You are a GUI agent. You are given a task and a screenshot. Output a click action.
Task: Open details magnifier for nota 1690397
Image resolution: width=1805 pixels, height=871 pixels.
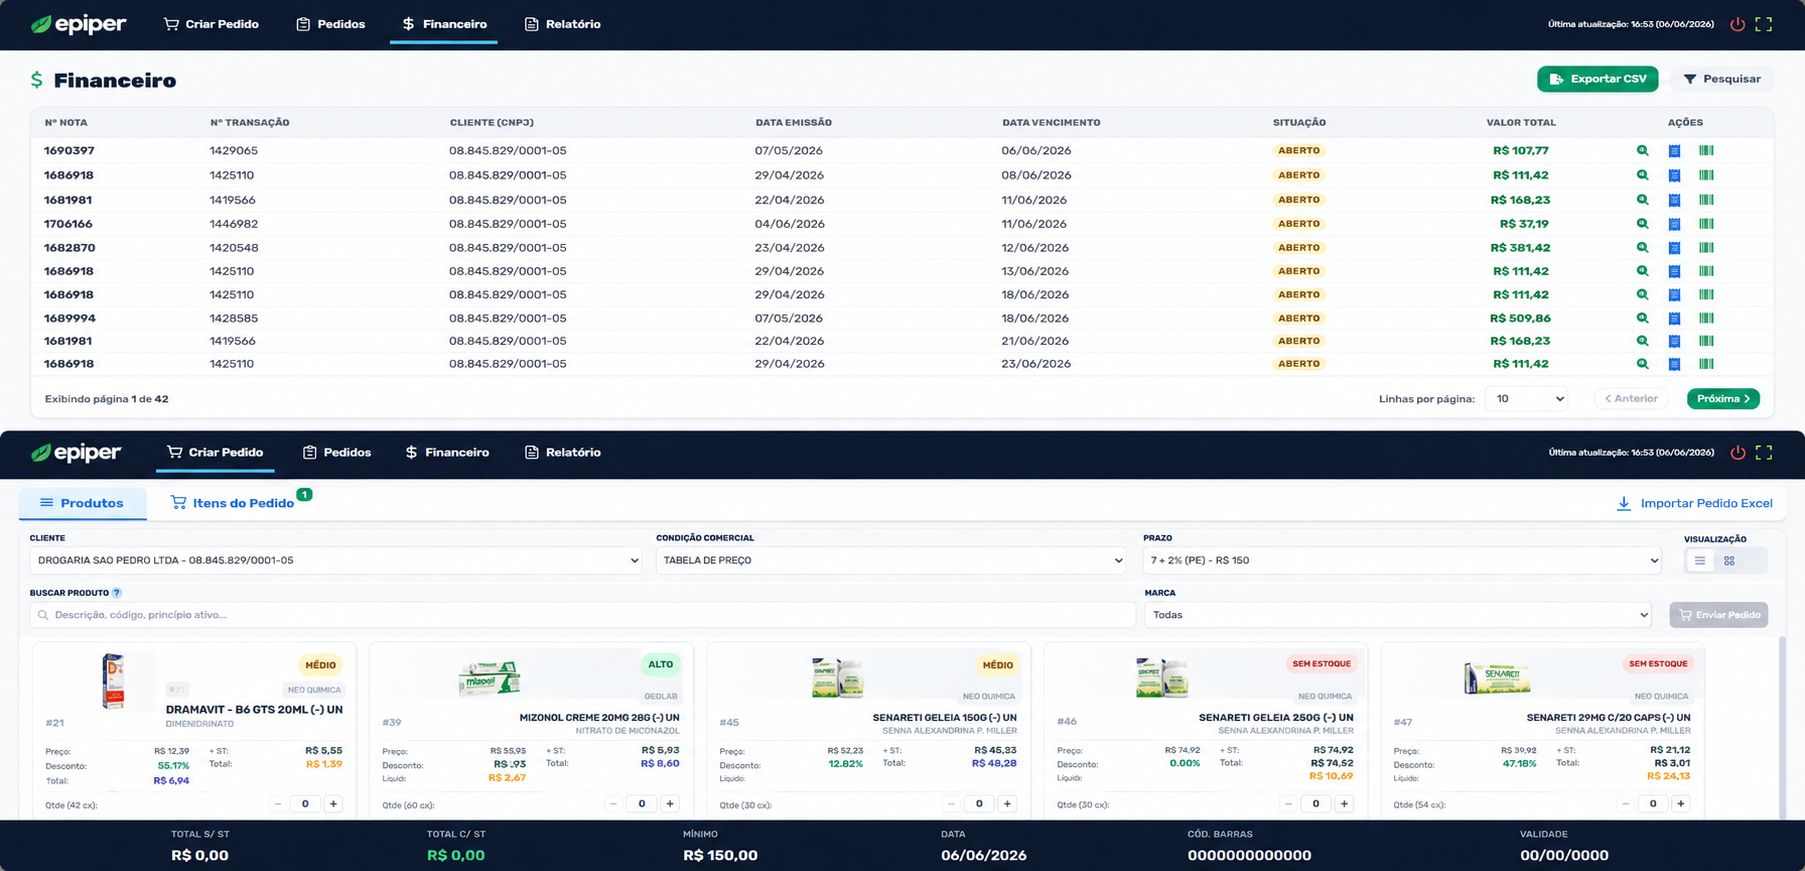1642,151
